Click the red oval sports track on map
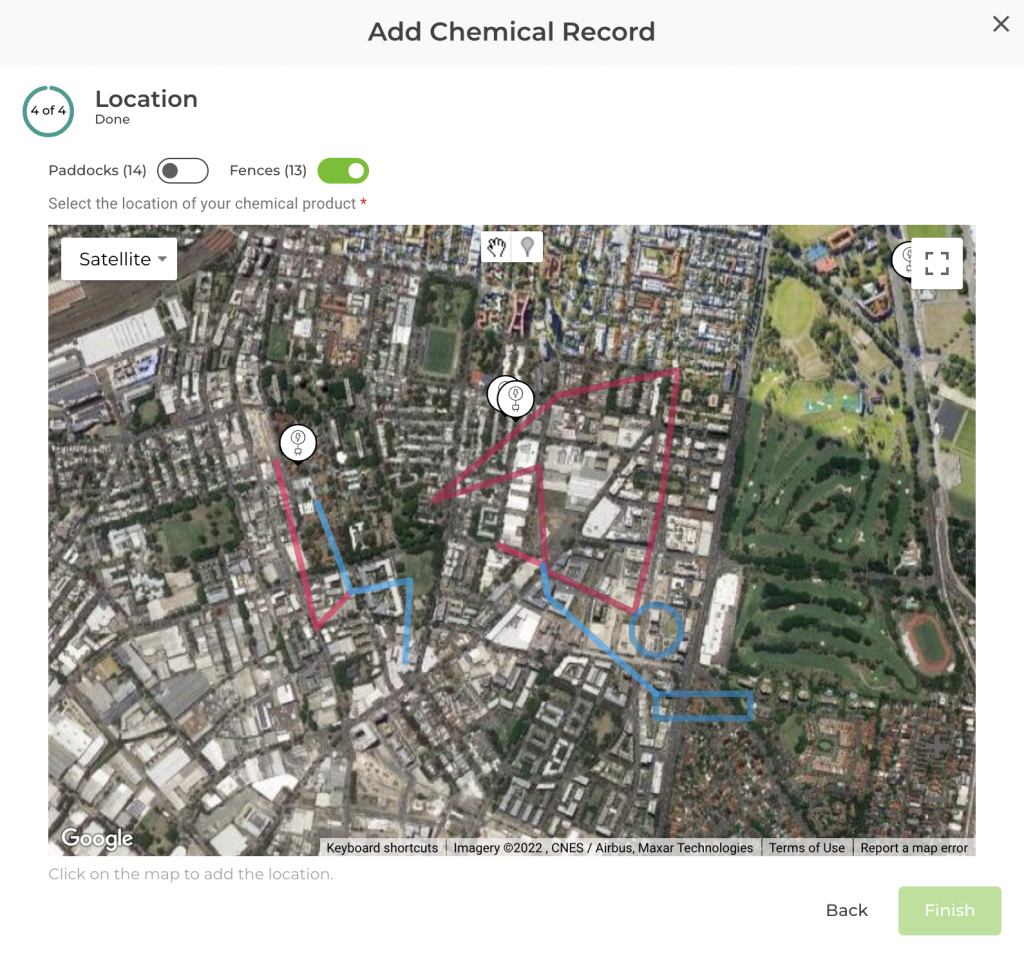1024x956 pixels. point(929,640)
